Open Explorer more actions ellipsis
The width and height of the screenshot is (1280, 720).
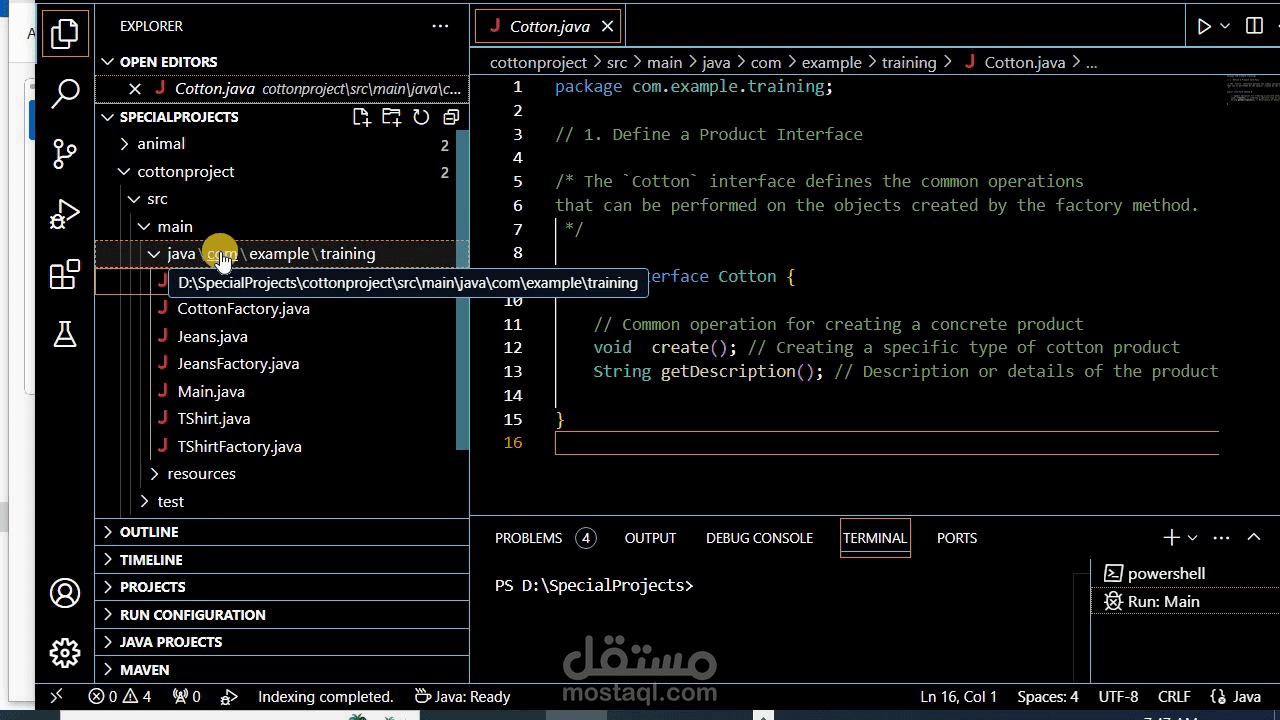[440, 26]
